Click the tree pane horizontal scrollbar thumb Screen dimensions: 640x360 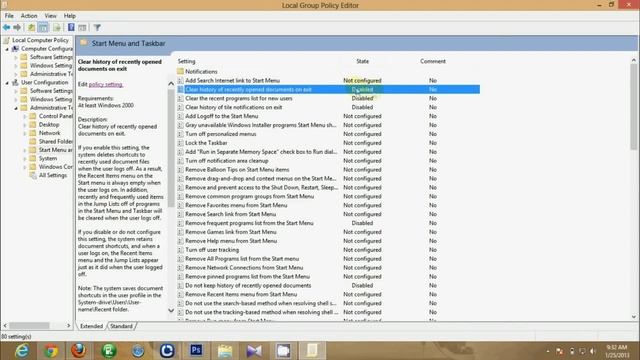(x=29, y=326)
